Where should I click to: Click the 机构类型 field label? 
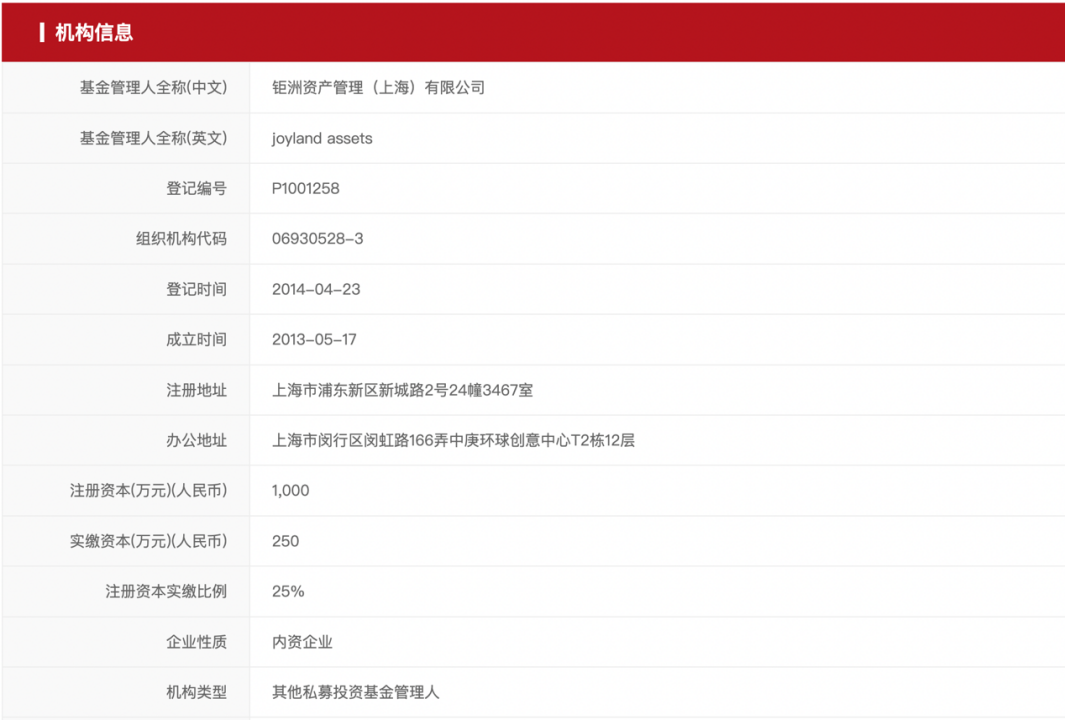(x=196, y=692)
